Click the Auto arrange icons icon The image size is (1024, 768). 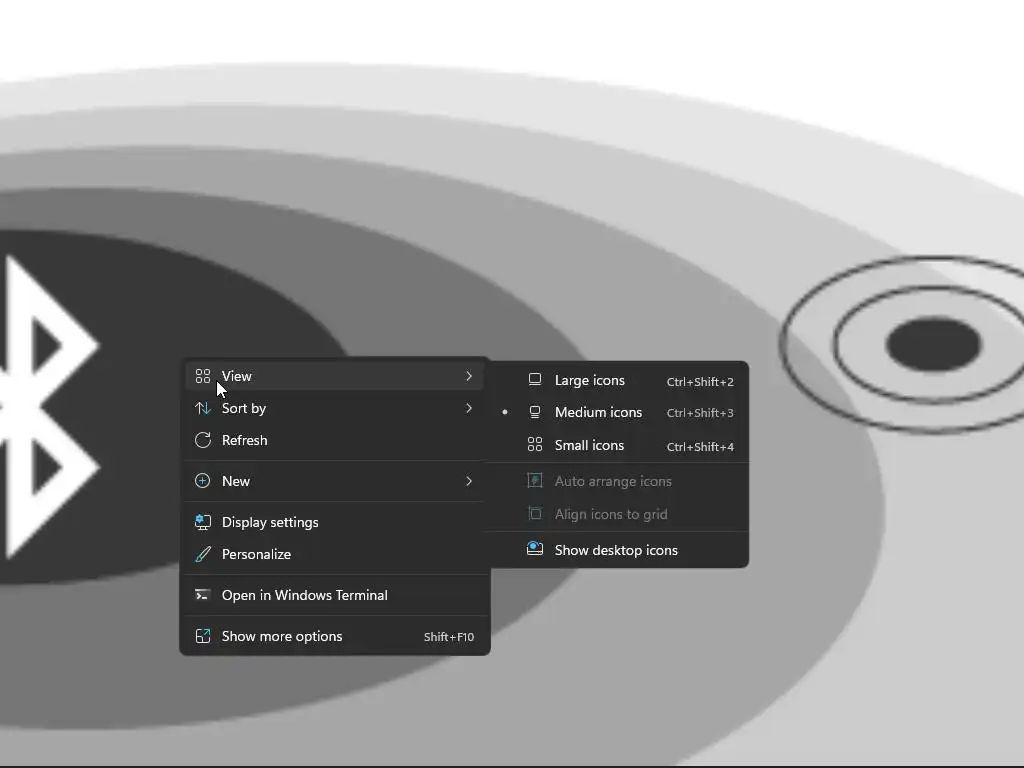pyautogui.click(x=535, y=481)
